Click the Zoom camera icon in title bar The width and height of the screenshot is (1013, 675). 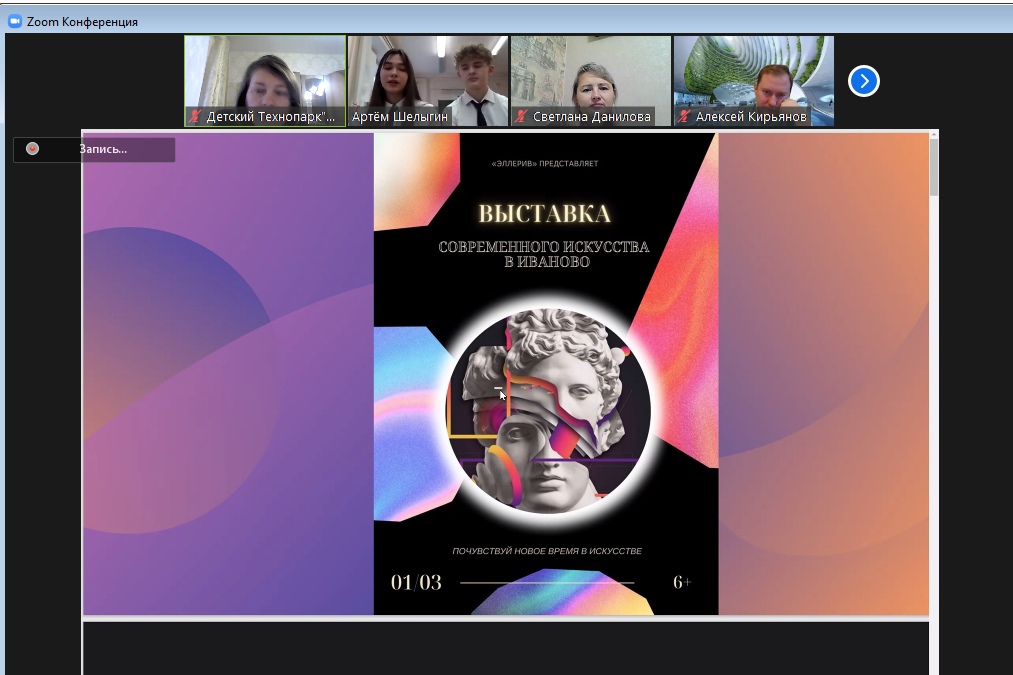(x=14, y=21)
